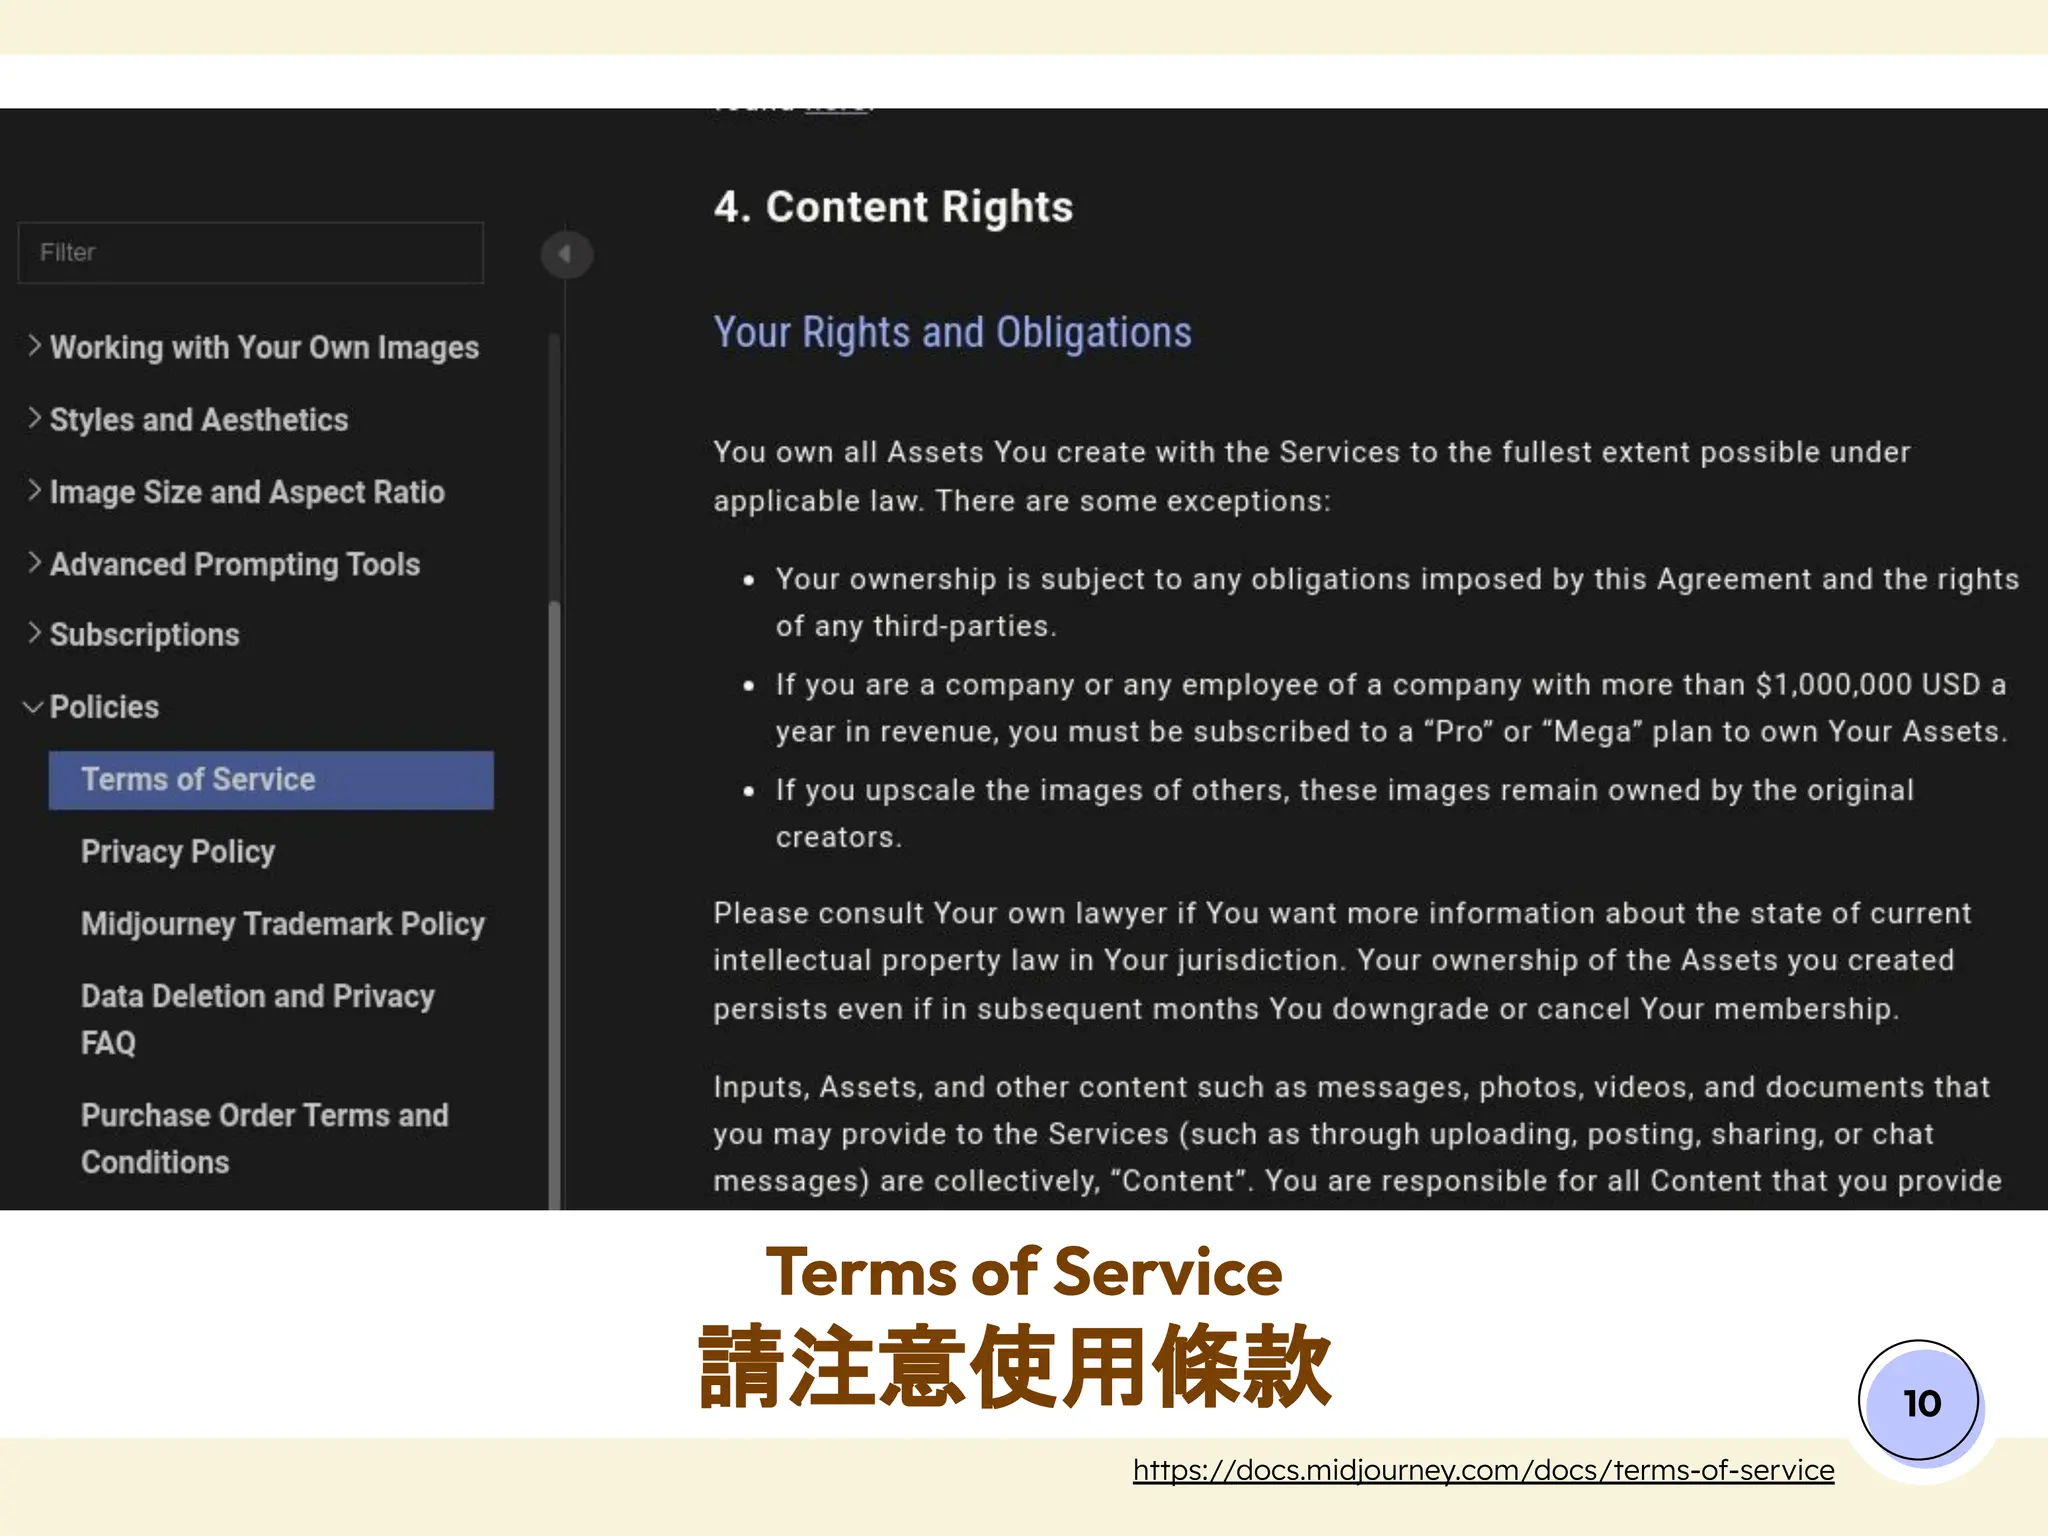
Task: Open Styles and Aesthetics section
Action: click(199, 419)
